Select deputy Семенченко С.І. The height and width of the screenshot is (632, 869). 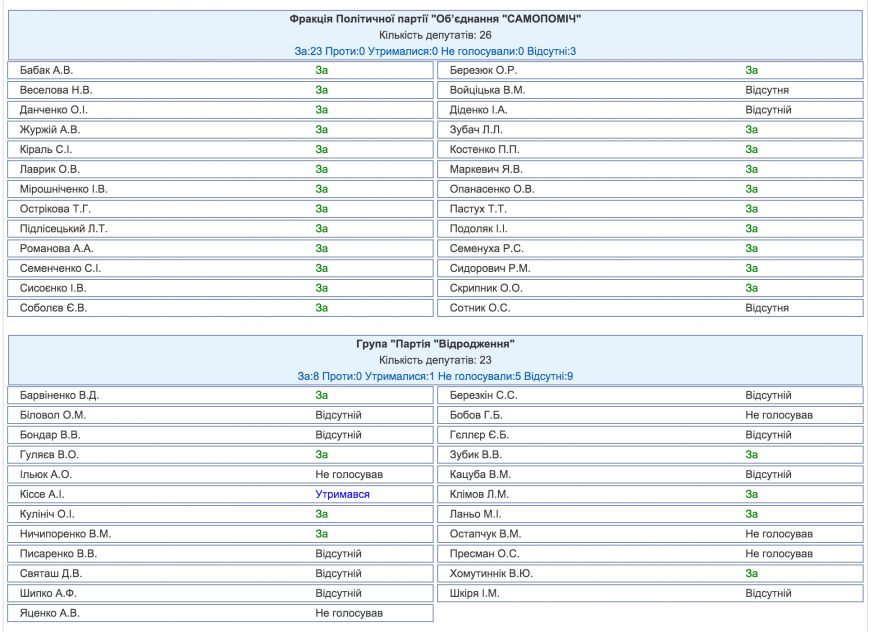pyautogui.click(x=60, y=268)
